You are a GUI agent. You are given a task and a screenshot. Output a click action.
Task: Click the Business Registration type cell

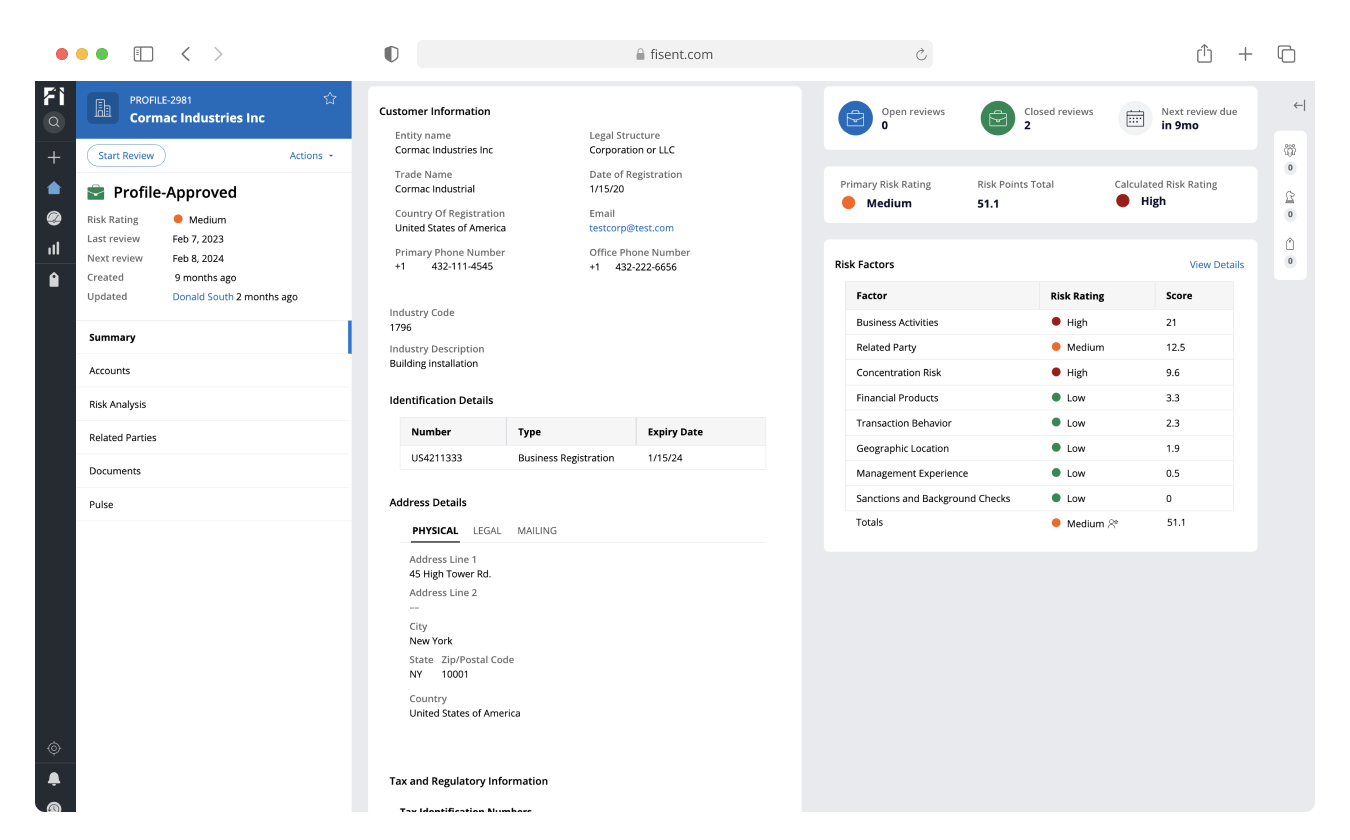click(x=566, y=458)
